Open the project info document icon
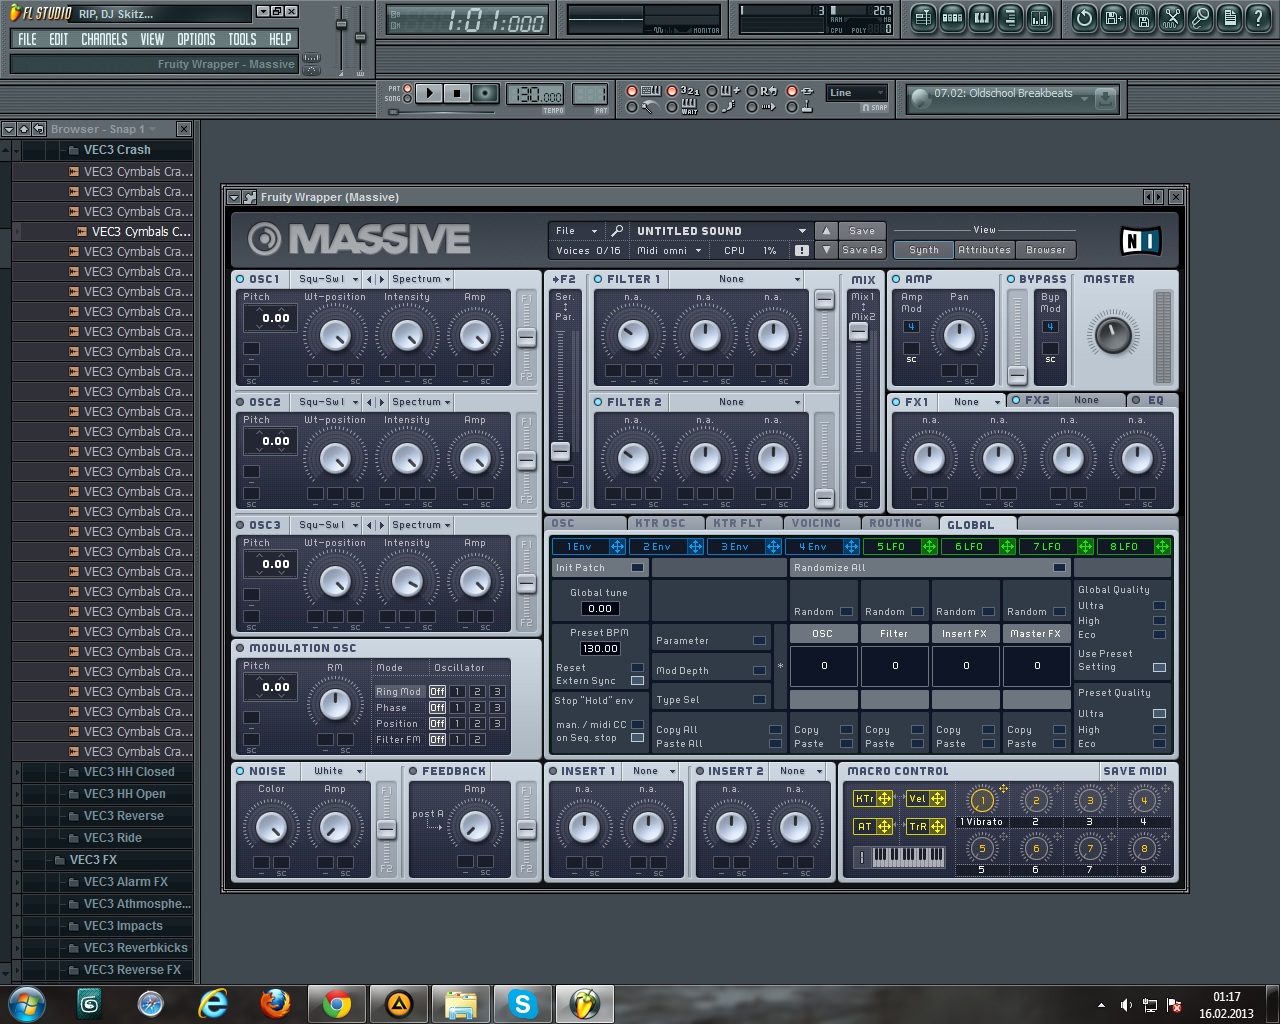 pos(1230,18)
